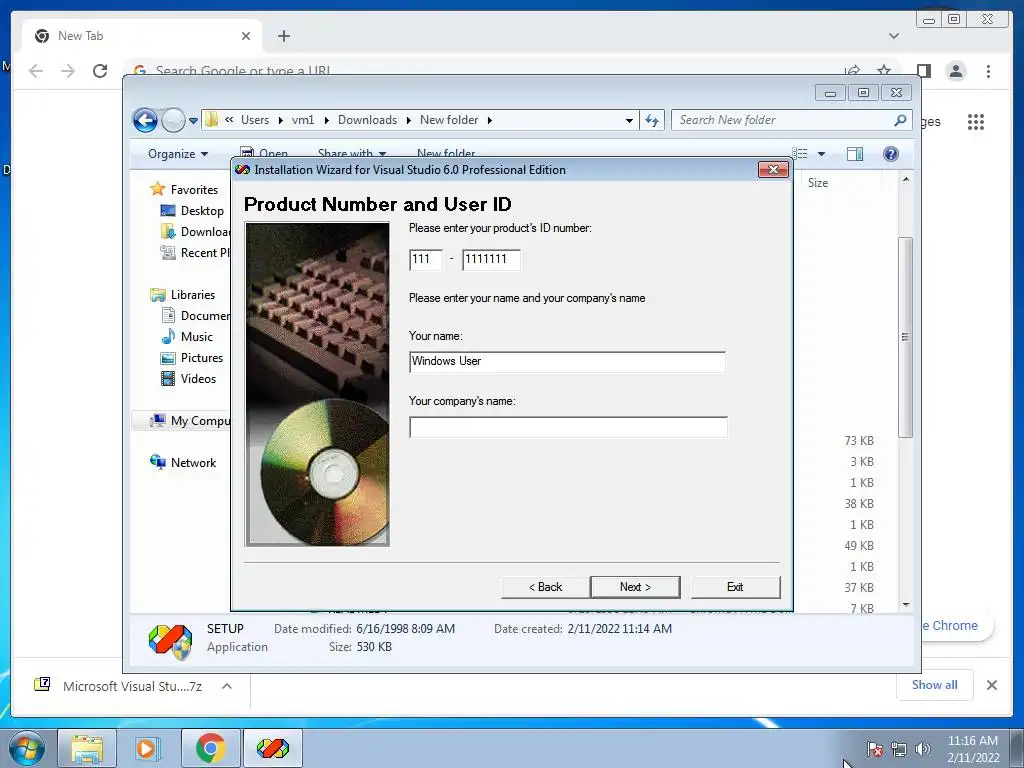Open the Organize menu
Image resolution: width=1024 pixels, height=768 pixels.
(x=178, y=154)
